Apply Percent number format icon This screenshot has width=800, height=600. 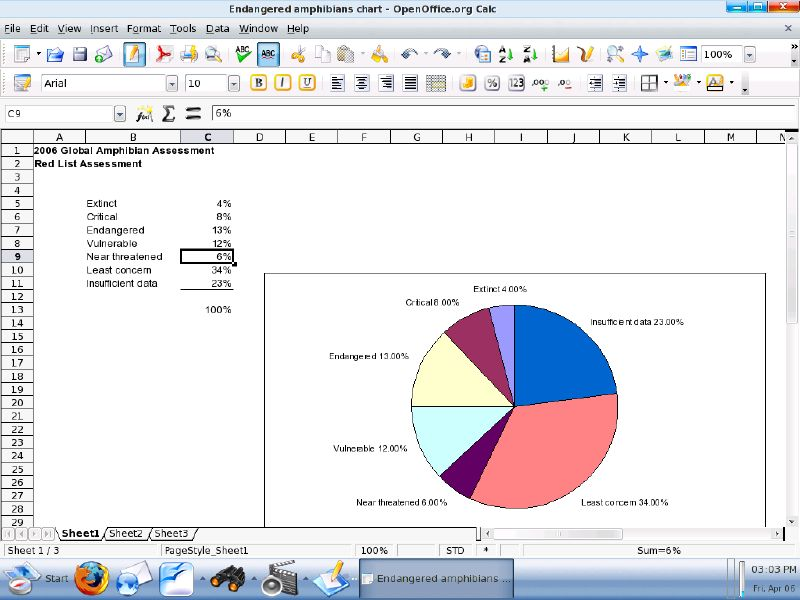(492, 83)
